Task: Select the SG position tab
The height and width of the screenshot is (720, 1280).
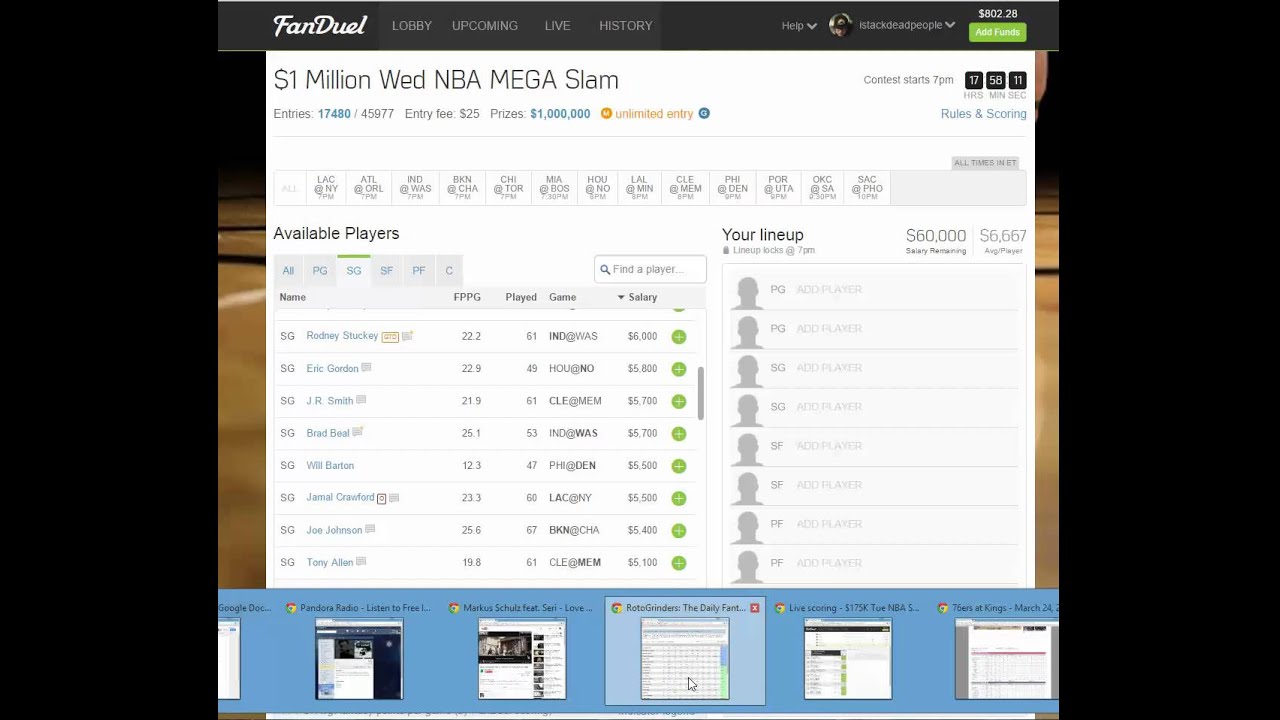Action: click(354, 270)
